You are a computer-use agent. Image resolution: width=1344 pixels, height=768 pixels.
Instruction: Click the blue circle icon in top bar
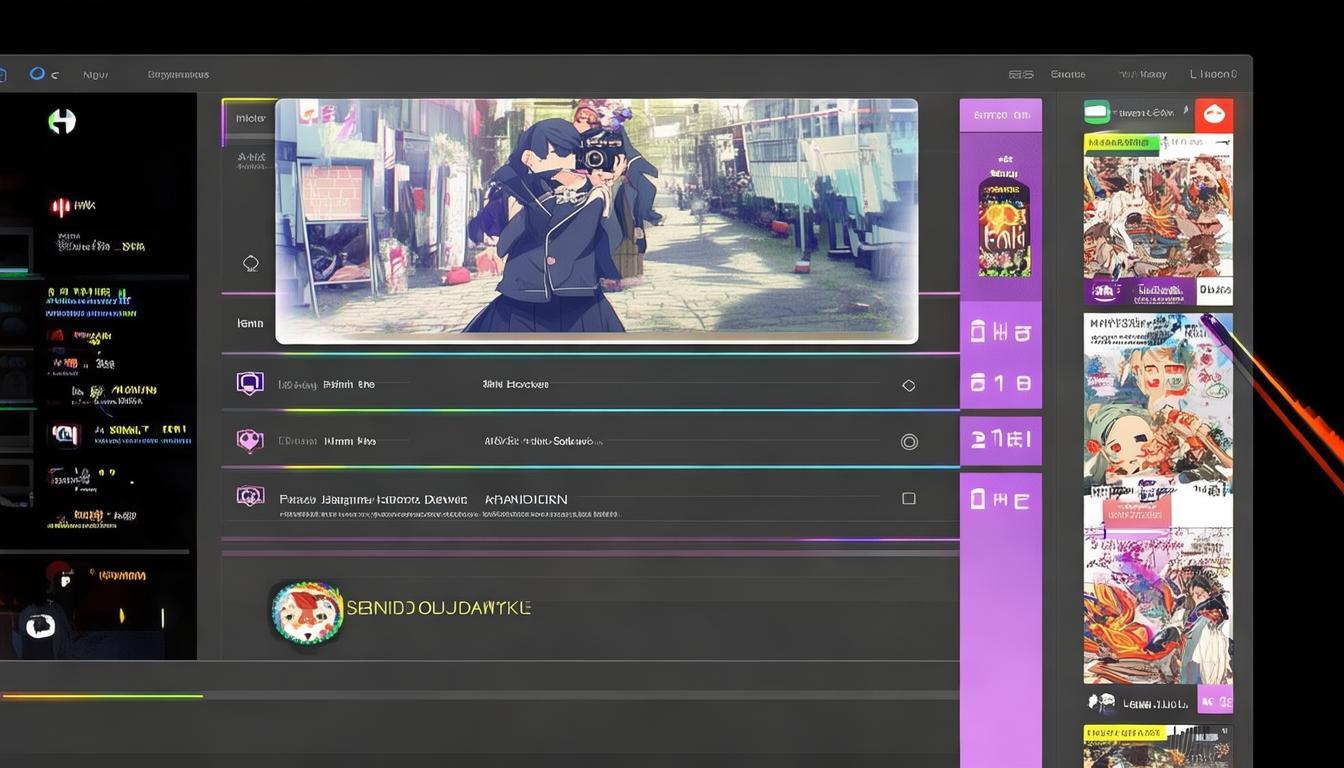[37, 73]
